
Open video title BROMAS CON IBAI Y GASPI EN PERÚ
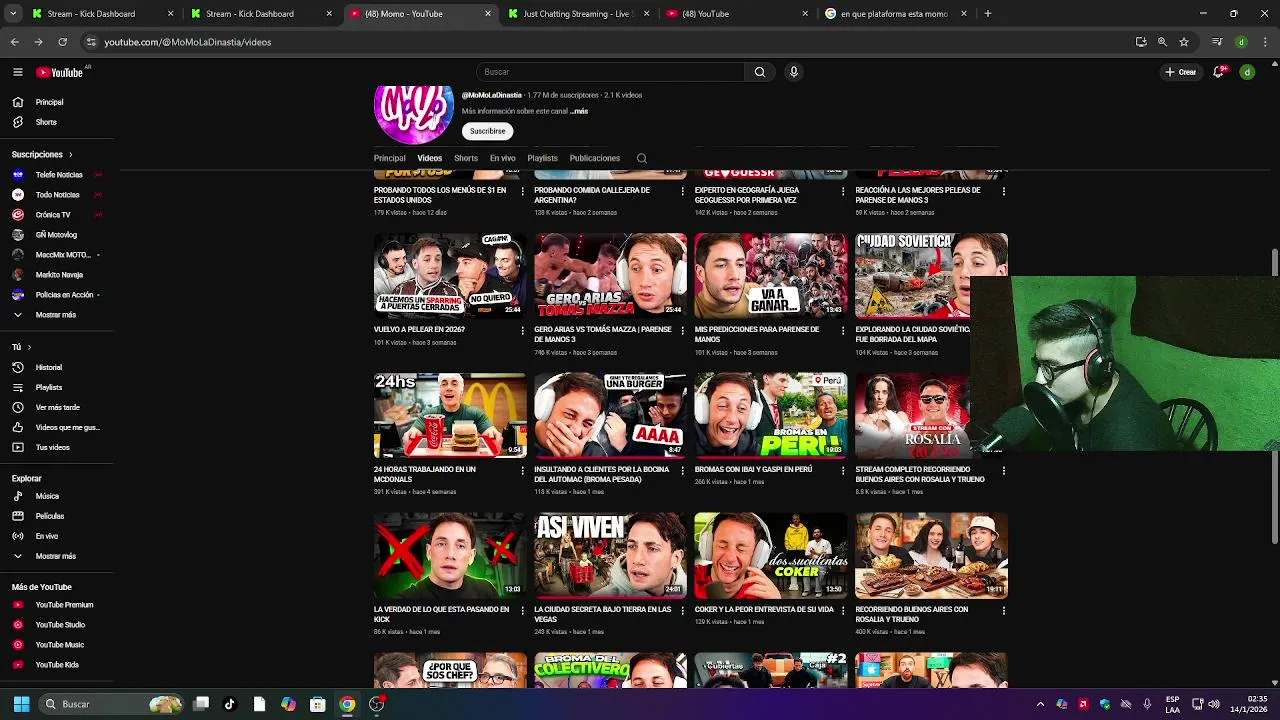click(753, 469)
